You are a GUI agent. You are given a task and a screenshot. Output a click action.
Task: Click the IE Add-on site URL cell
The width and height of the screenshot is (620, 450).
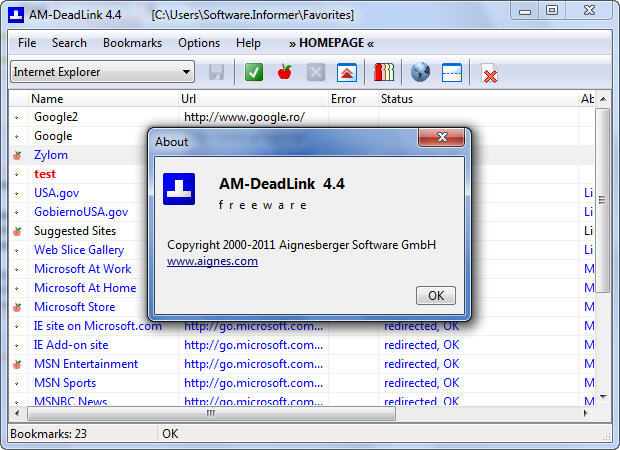253,345
